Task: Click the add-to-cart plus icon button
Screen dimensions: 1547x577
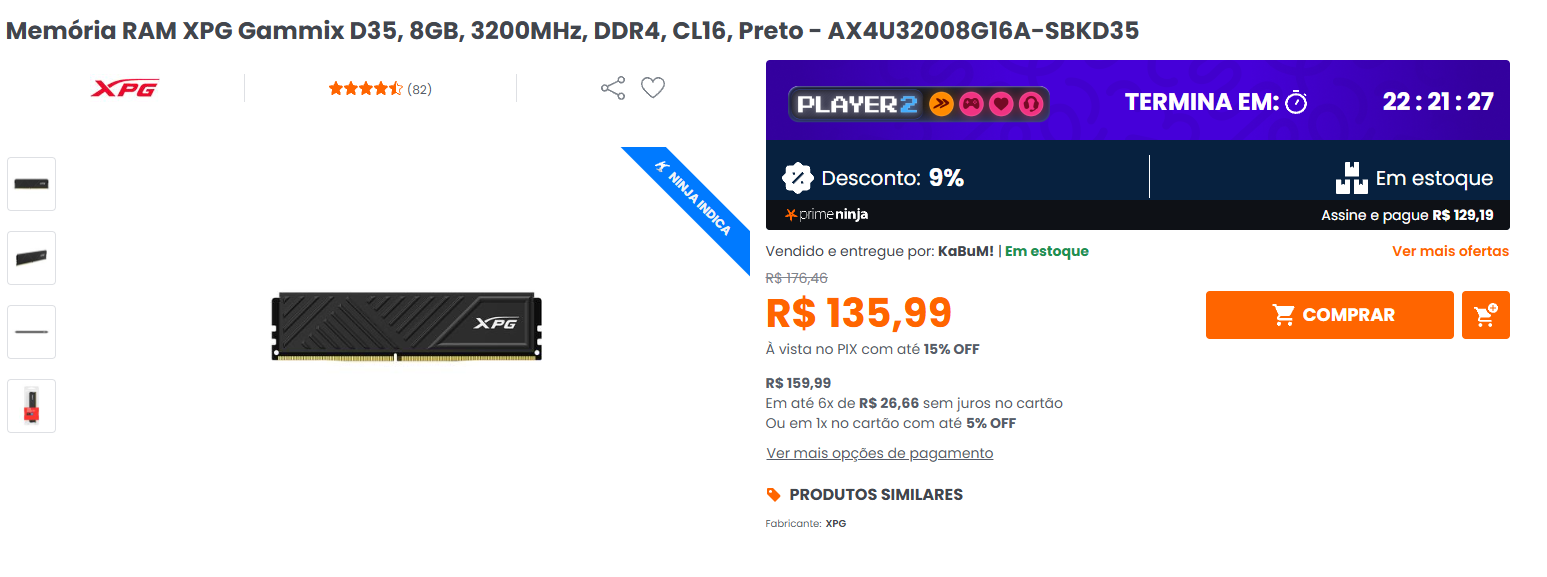Action: pyautogui.click(x=1485, y=315)
